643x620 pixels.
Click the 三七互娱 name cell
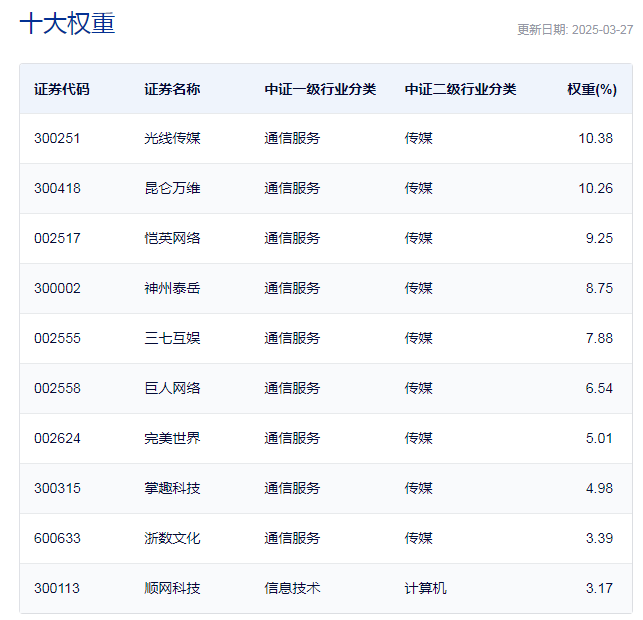pos(172,338)
